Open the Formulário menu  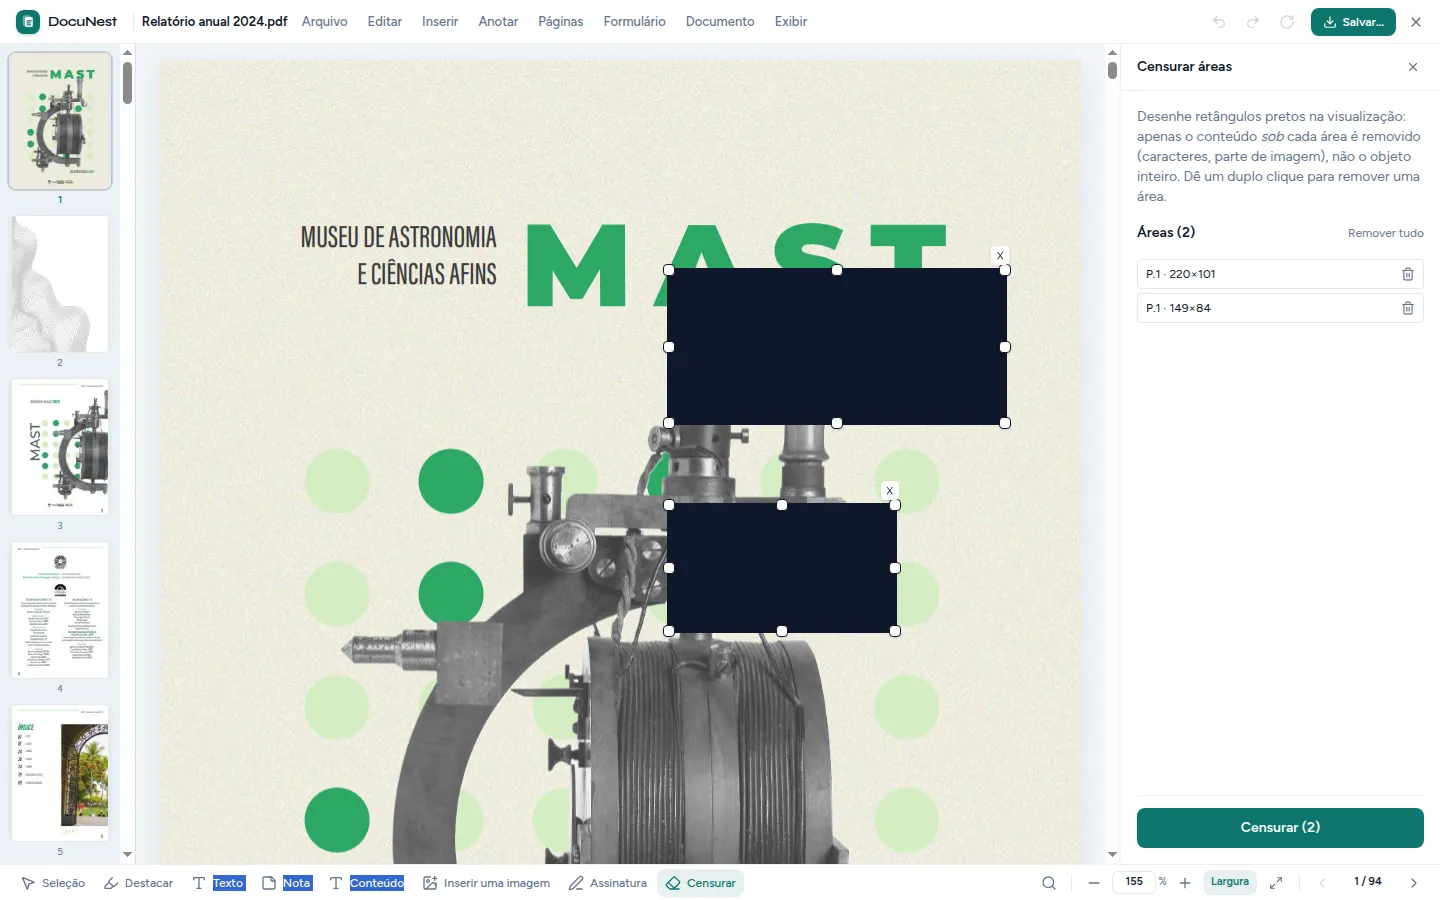(x=635, y=22)
